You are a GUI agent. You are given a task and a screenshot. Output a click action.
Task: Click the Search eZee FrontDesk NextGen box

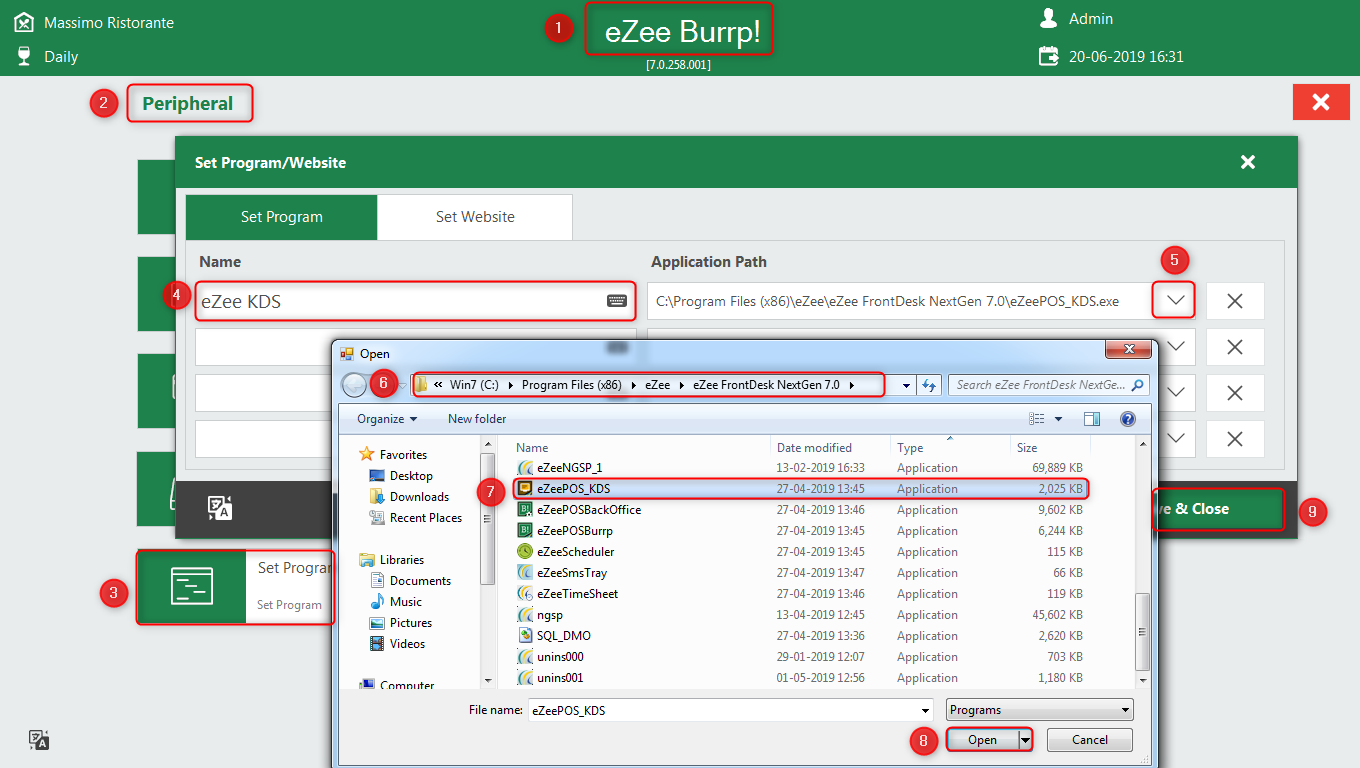coord(1049,385)
